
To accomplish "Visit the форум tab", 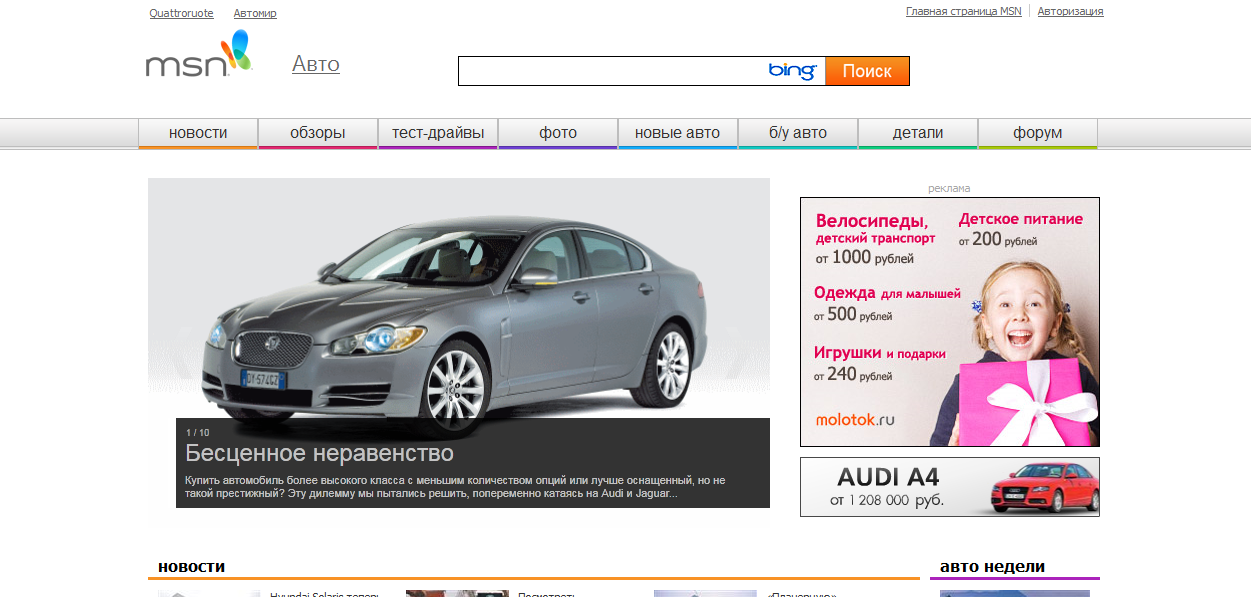I will [1038, 133].
